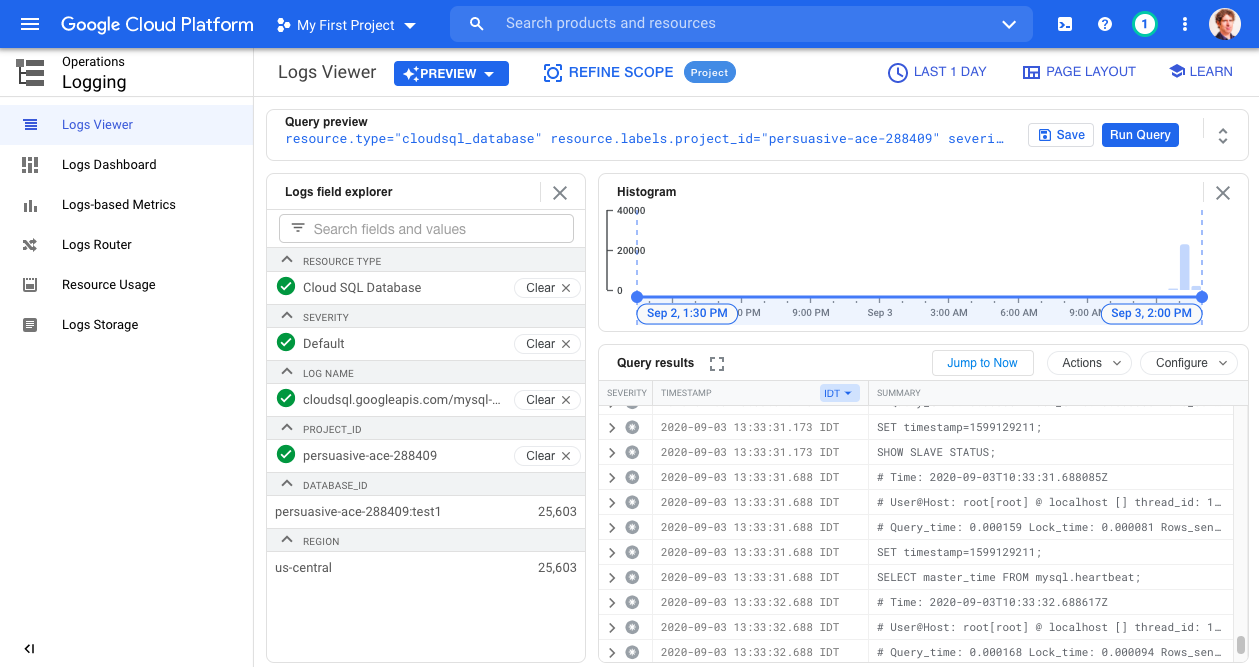This screenshot has width=1259, height=667.
Task: Open the LEARN link
Action: pyautogui.click(x=1200, y=72)
